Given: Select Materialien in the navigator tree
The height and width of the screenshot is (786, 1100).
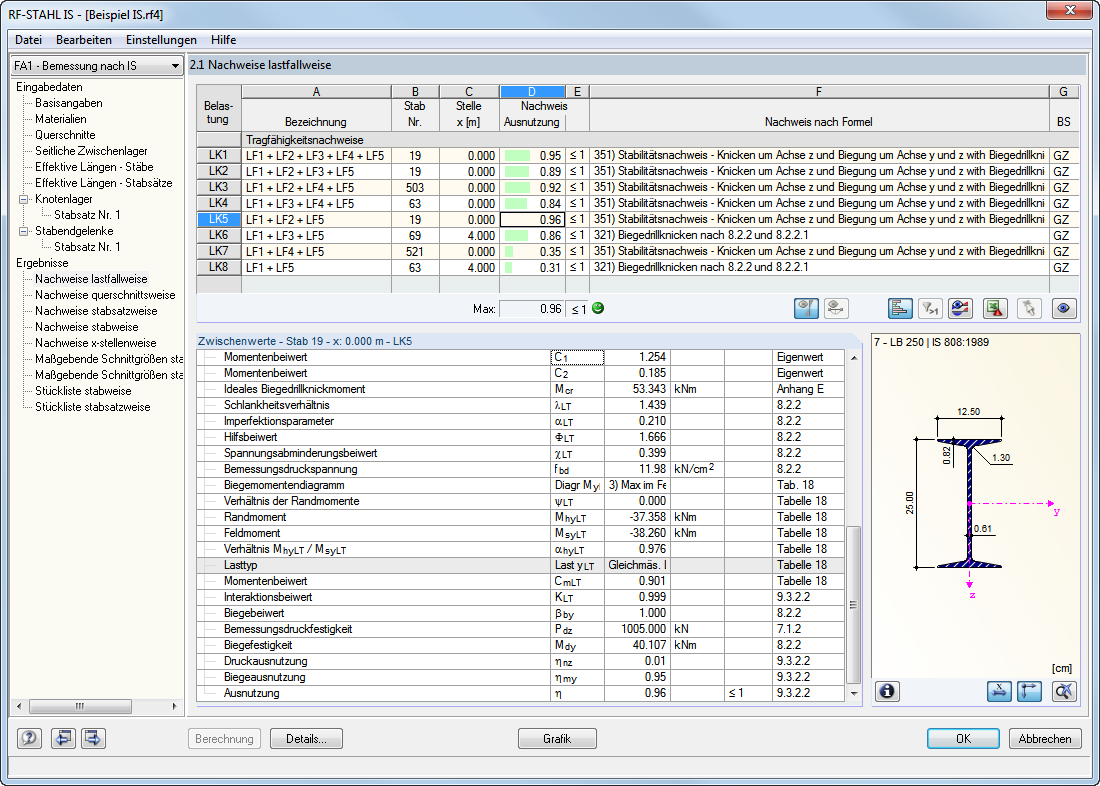Looking at the screenshot, I should (61, 119).
